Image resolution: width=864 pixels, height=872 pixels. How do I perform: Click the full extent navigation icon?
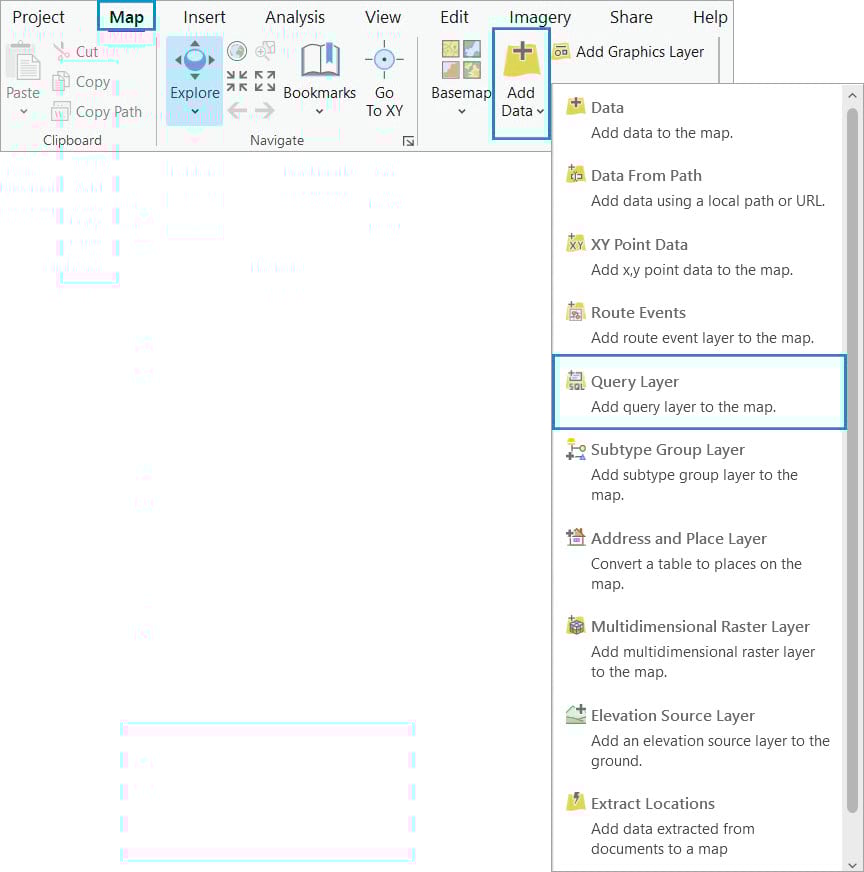[237, 51]
